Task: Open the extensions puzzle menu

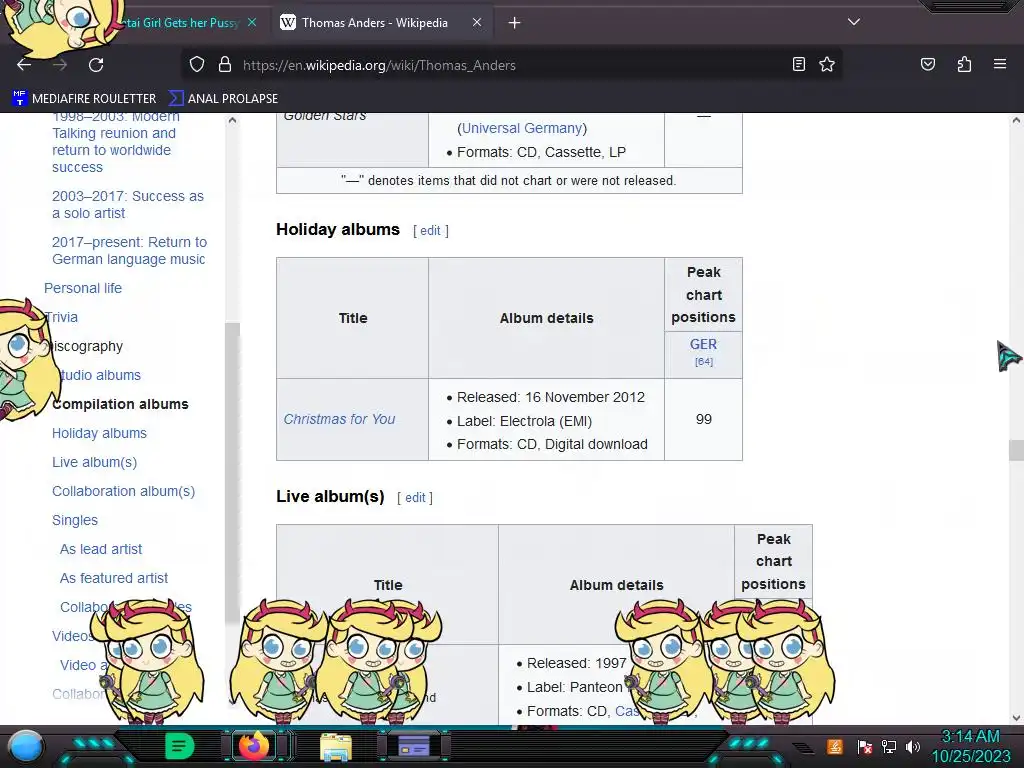Action: [x=964, y=64]
